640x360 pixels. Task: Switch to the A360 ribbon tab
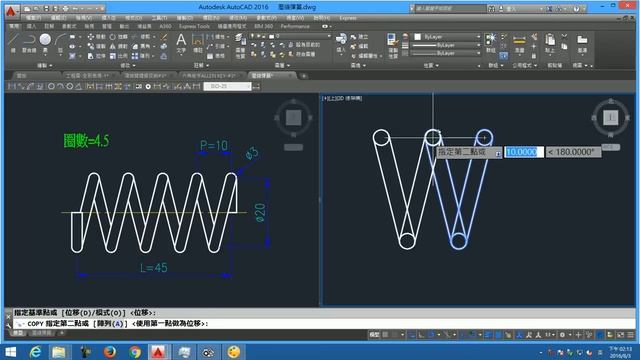(x=165, y=26)
